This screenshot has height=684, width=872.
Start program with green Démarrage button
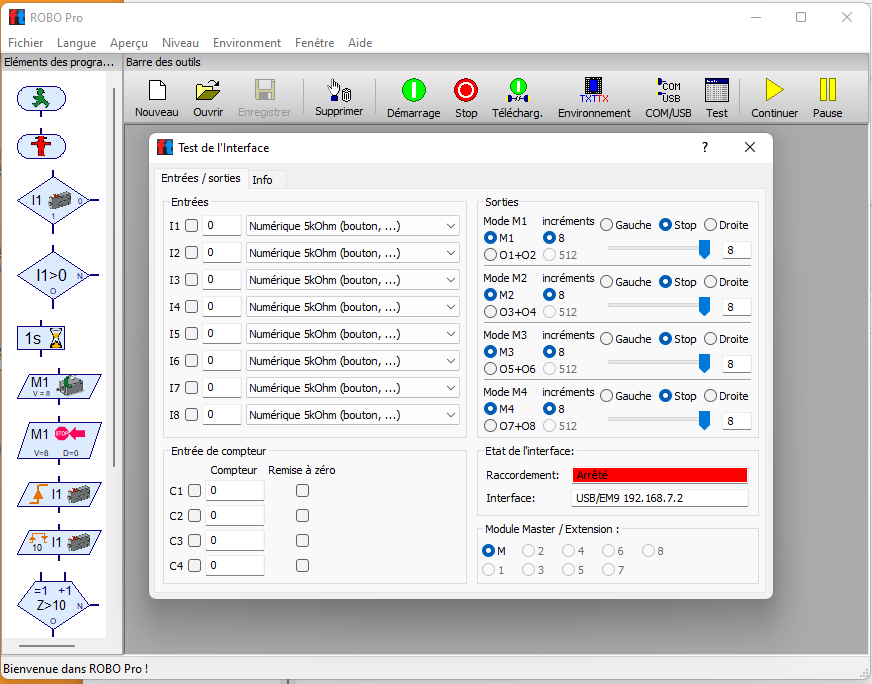coord(413,98)
